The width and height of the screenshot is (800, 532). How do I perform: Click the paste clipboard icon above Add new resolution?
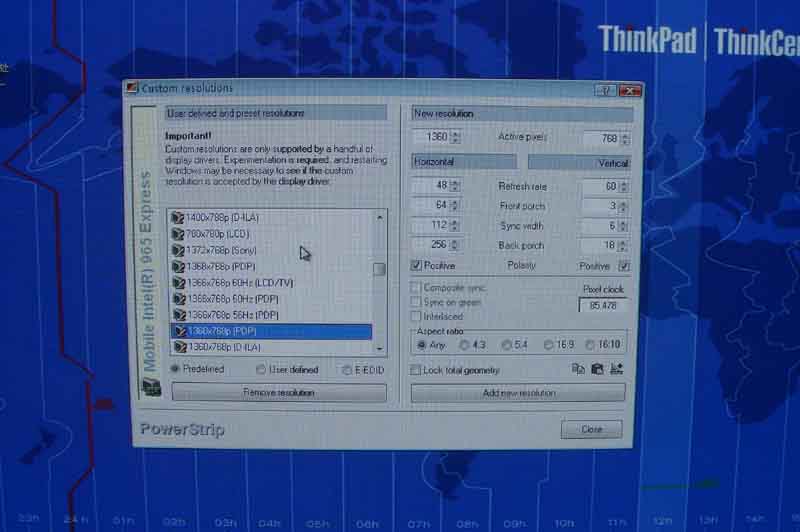(597, 369)
